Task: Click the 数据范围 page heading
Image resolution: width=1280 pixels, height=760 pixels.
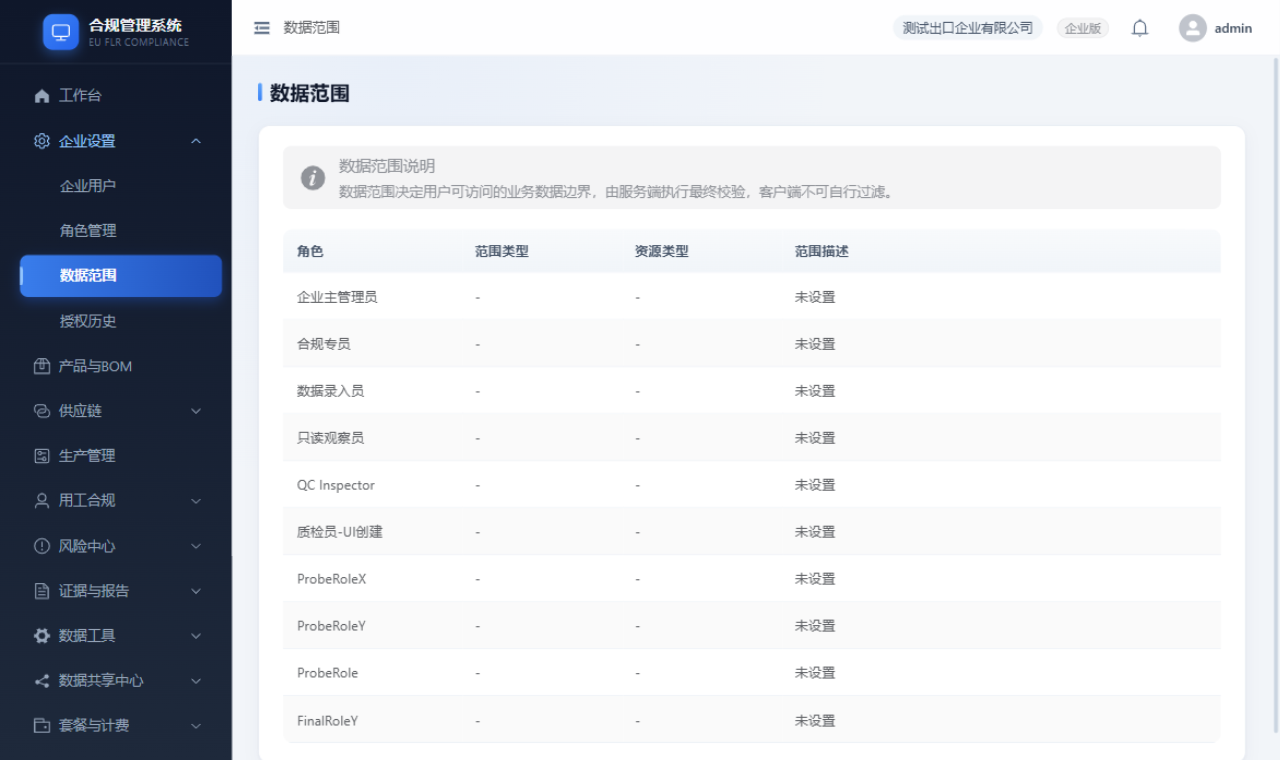Action: click(310, 93)
